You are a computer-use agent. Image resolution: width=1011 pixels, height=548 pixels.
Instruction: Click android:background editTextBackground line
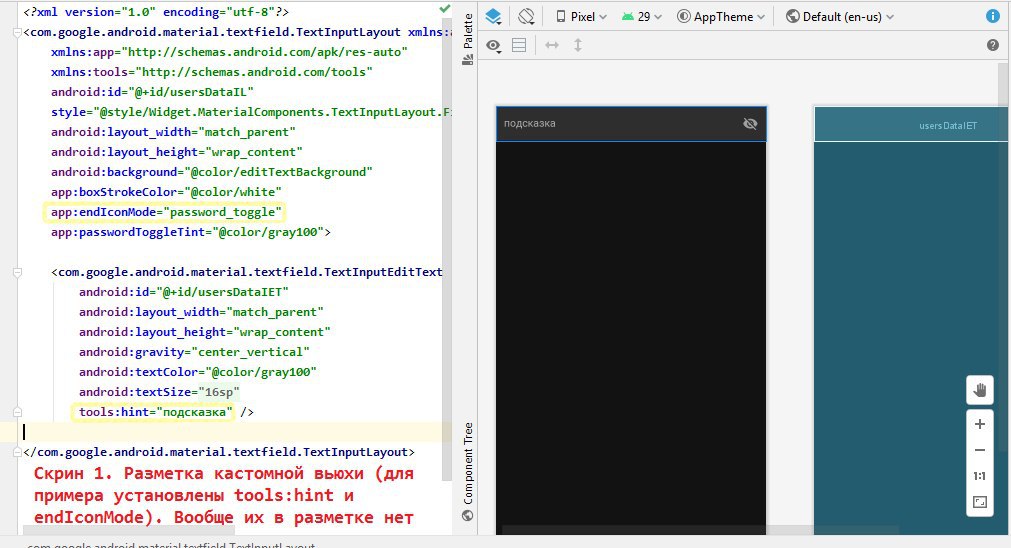[212, 172]
